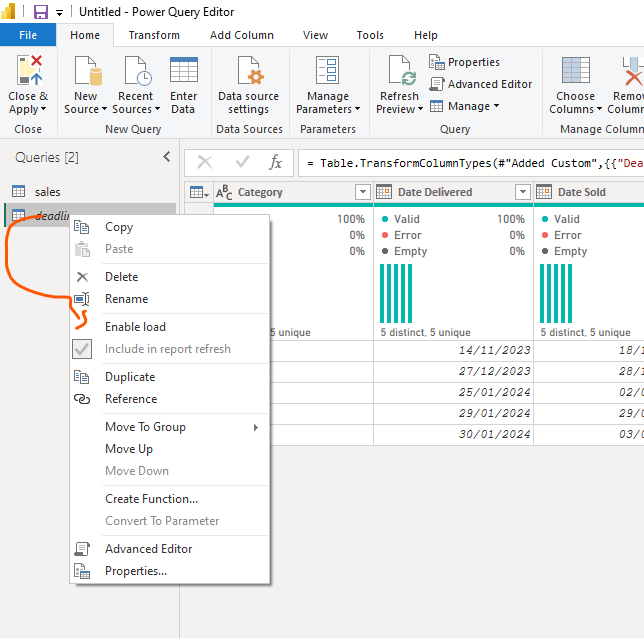
Task: Switch to the Add Column tab
Action: [242, 35]
